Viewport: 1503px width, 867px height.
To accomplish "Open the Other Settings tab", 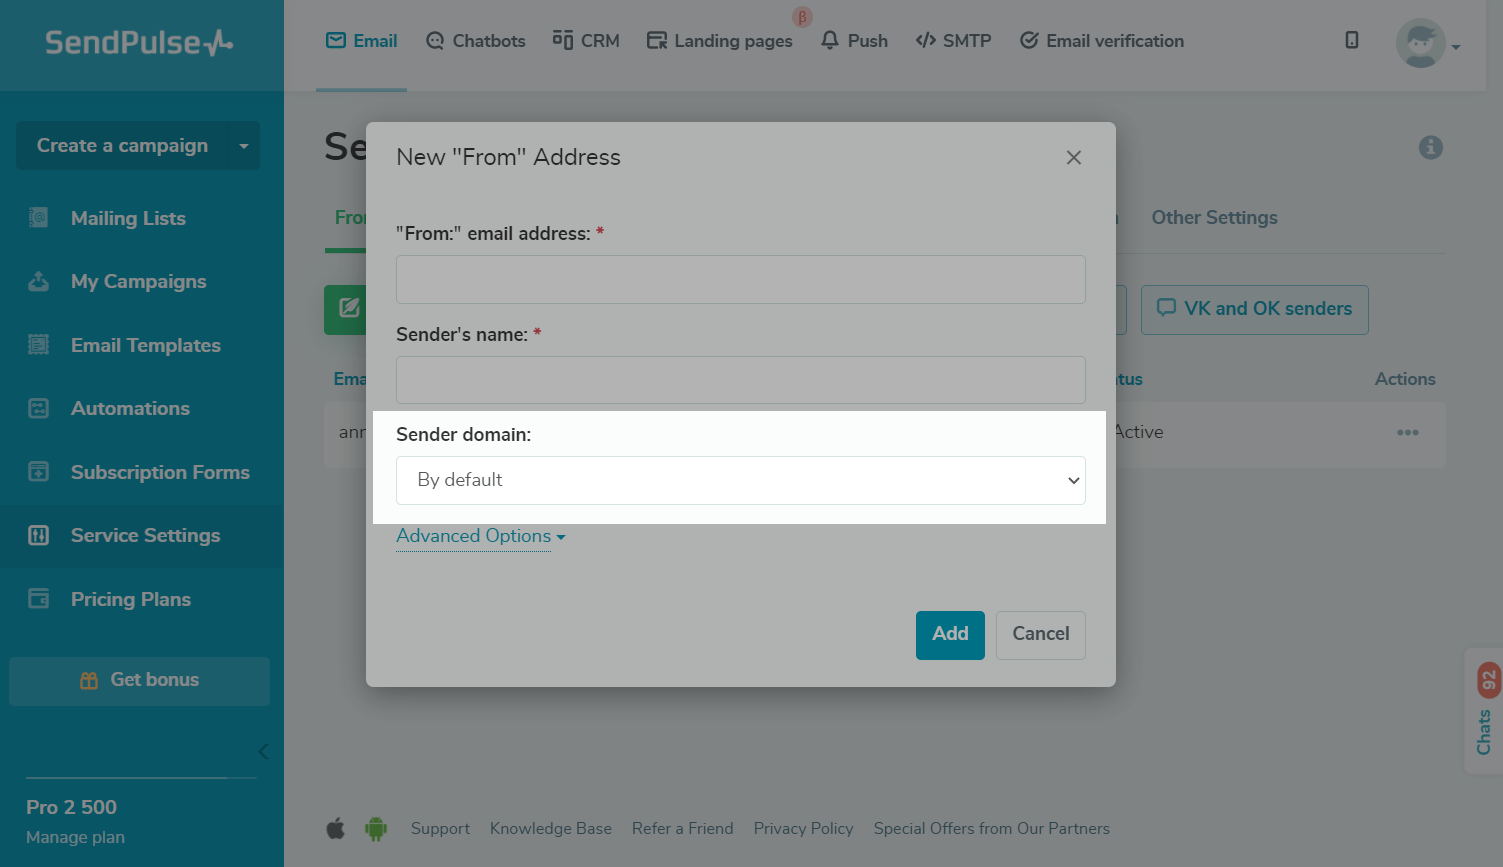I will point(1214,218).
